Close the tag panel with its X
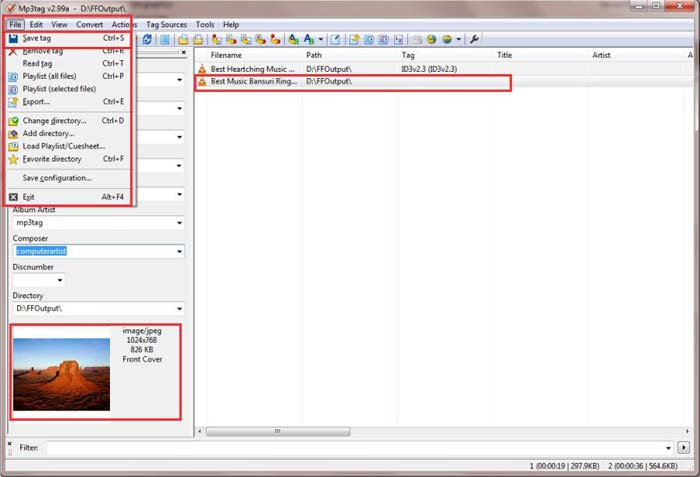The width and height of the screenshot is (700, 477). click(183, 52)
